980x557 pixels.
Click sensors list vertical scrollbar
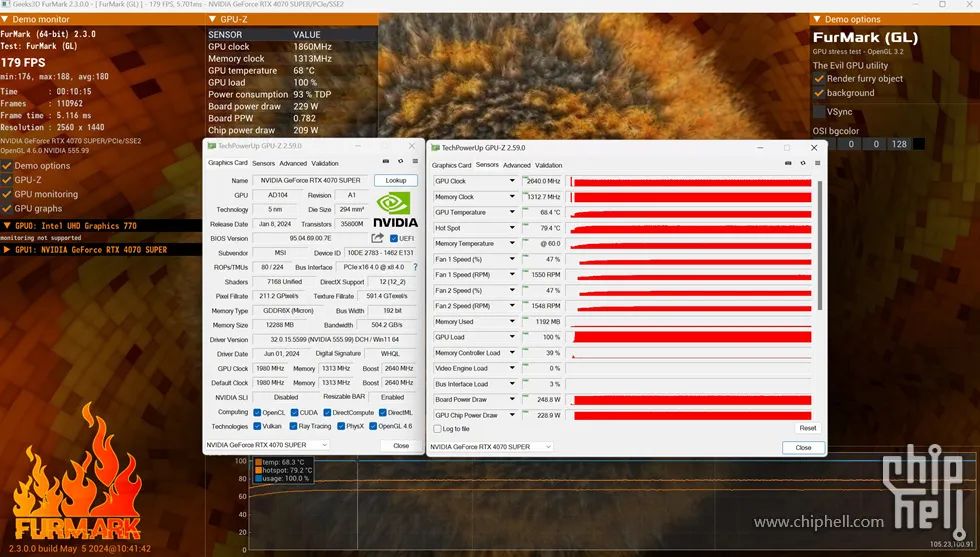819,245
